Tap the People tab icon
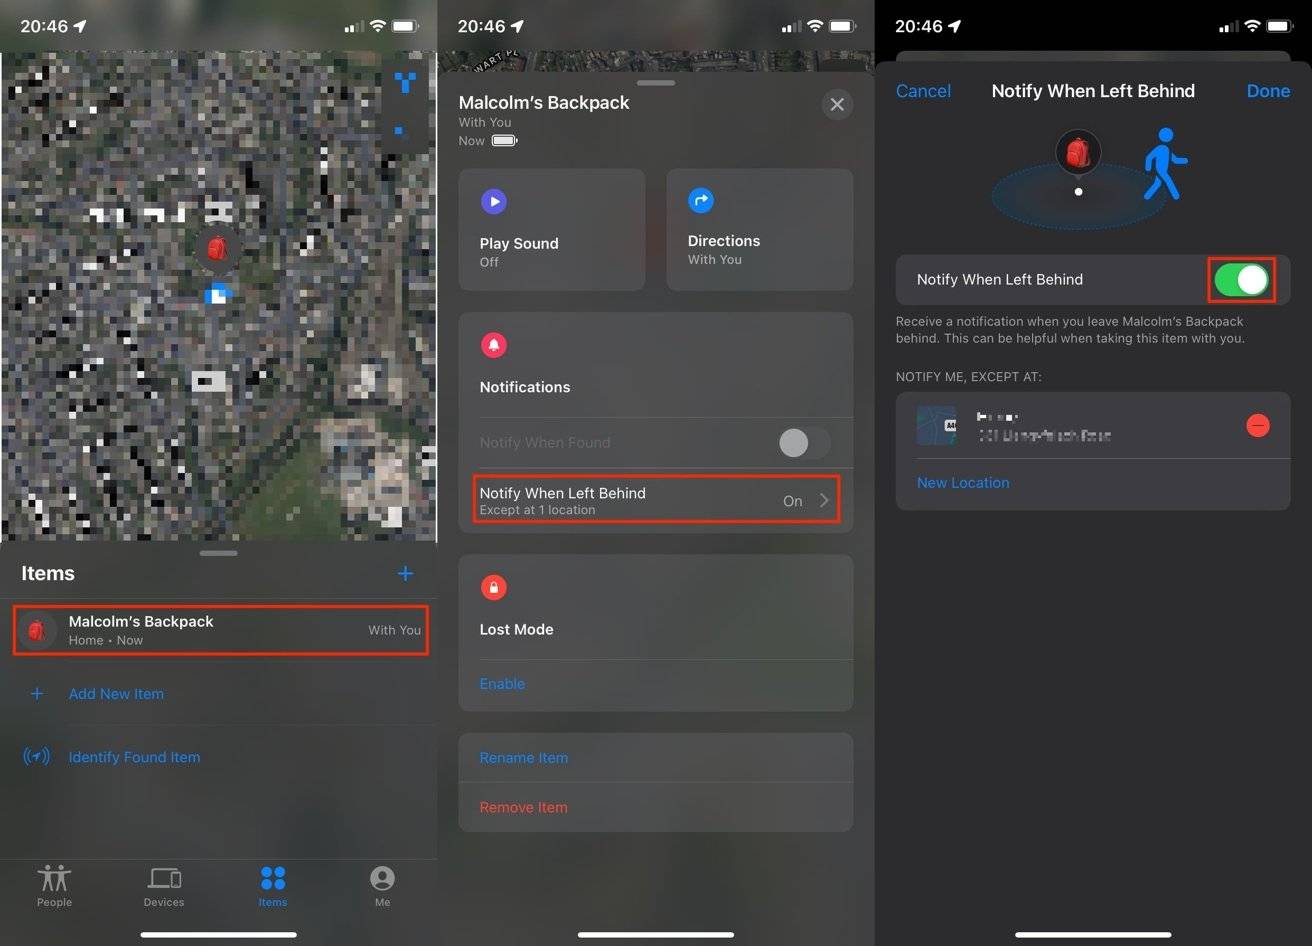The image size is (1312, 946). click(55, 878)
